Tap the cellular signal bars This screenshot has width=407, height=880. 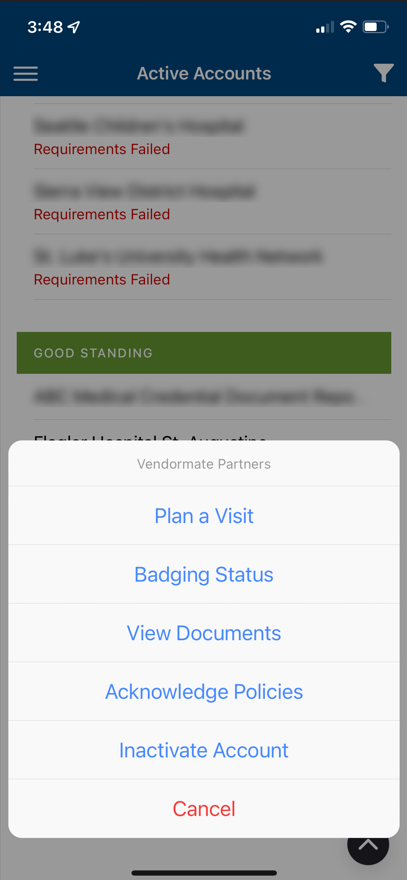pyautogui.click(x=324, y=27)
